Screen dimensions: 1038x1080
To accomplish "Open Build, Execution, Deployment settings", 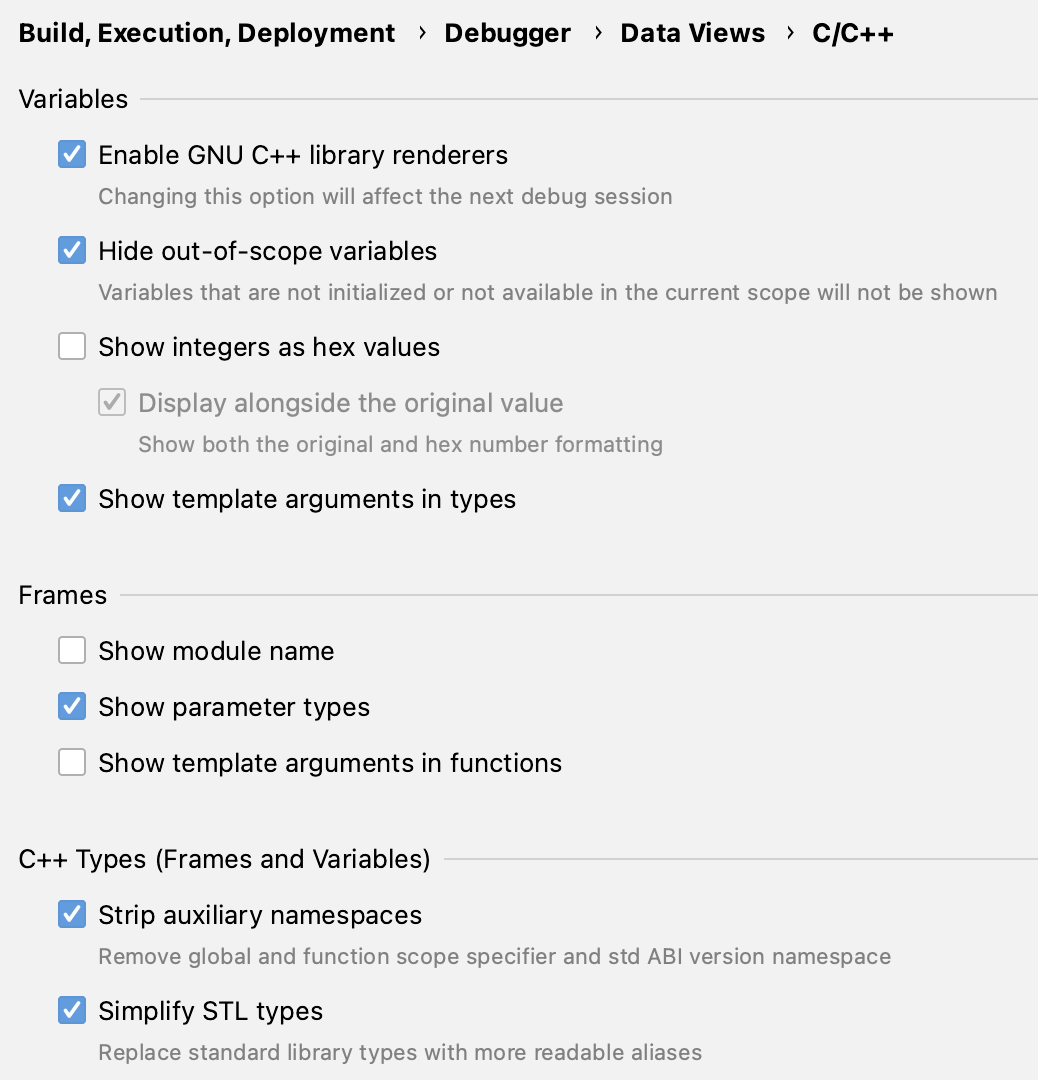I will (x=207, y=33).
